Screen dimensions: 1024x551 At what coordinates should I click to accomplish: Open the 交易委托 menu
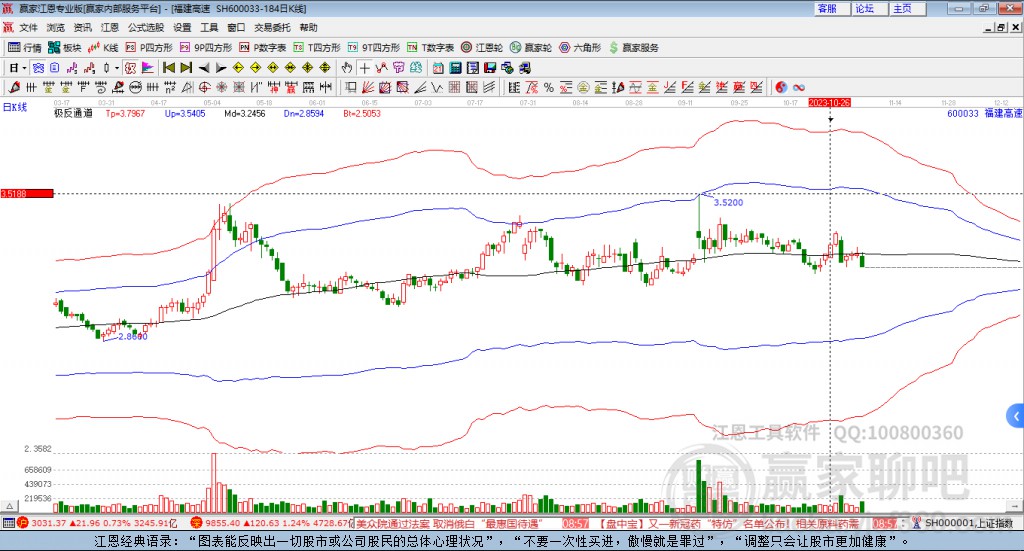point(271,27)
